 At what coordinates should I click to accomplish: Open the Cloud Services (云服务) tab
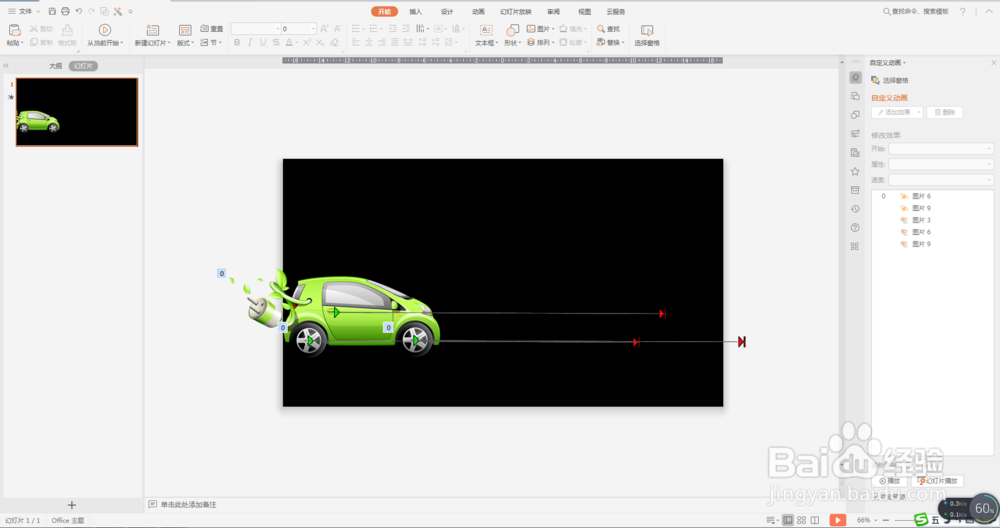tap(616, 11)
